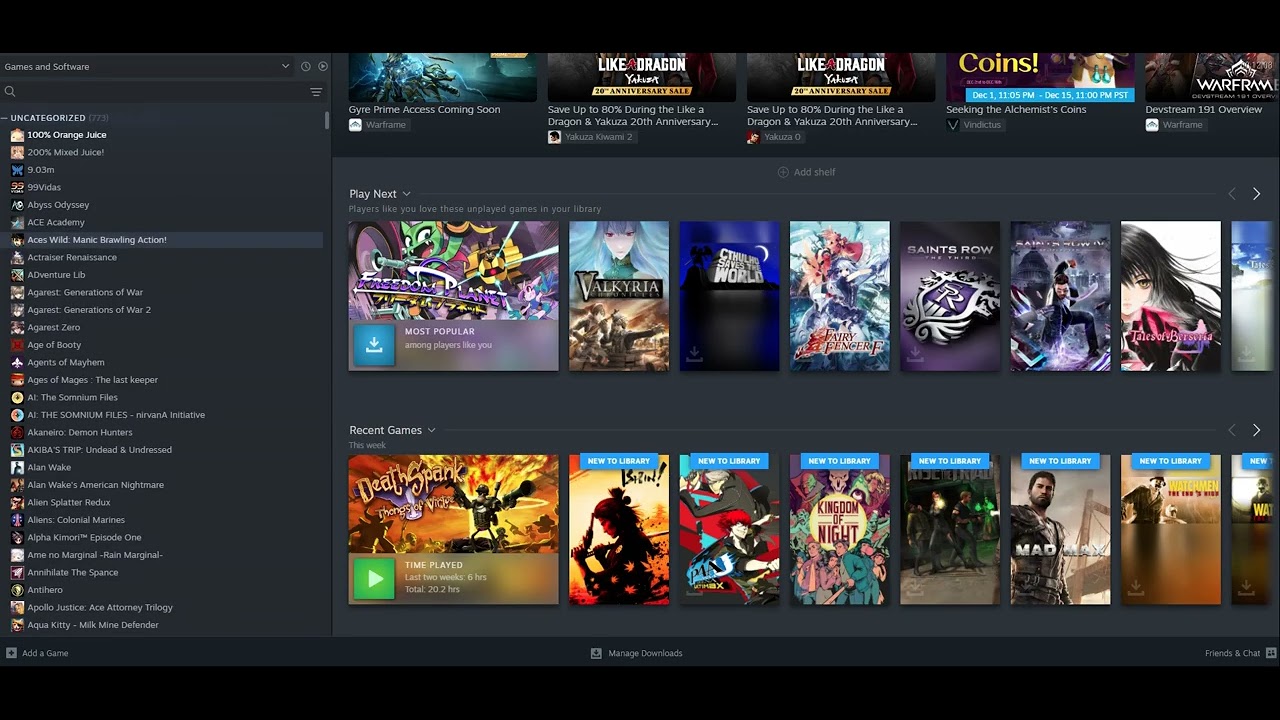Show next games in Play Next shelf

tap(1257, 194)
